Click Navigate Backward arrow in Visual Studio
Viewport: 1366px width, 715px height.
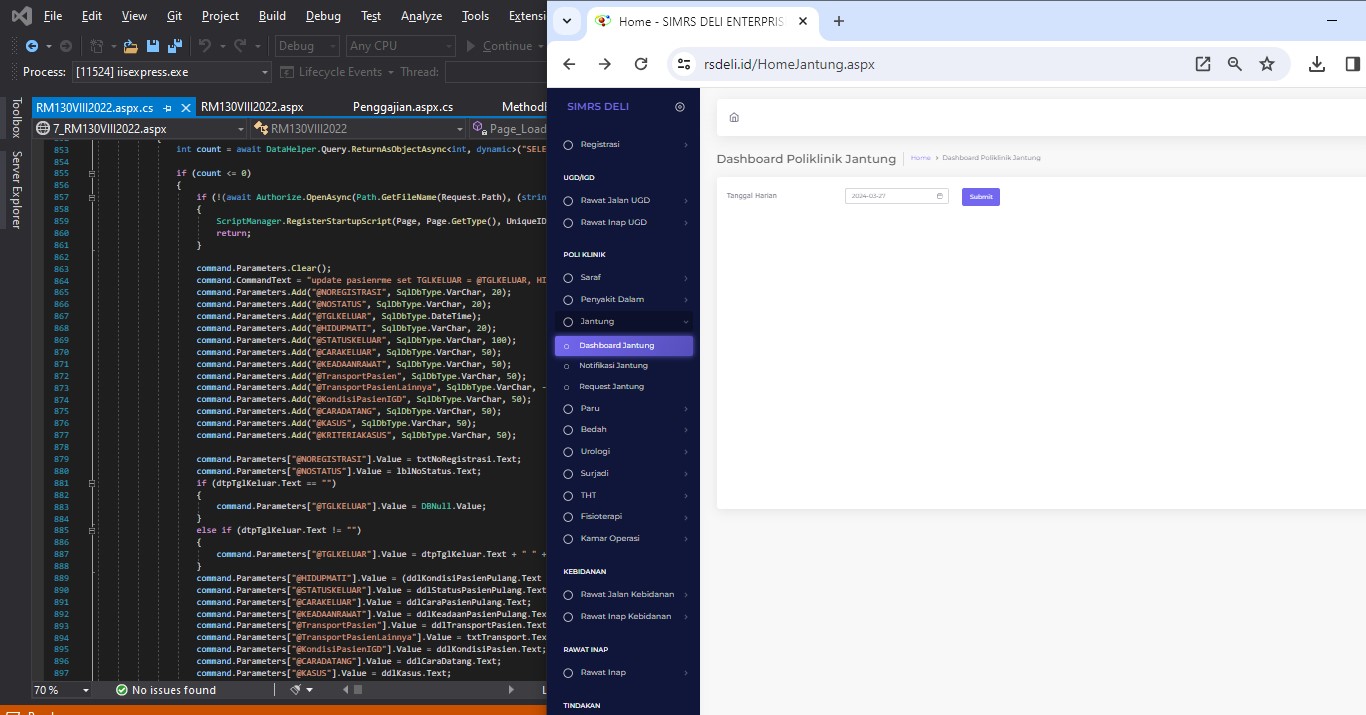(32, 46)
